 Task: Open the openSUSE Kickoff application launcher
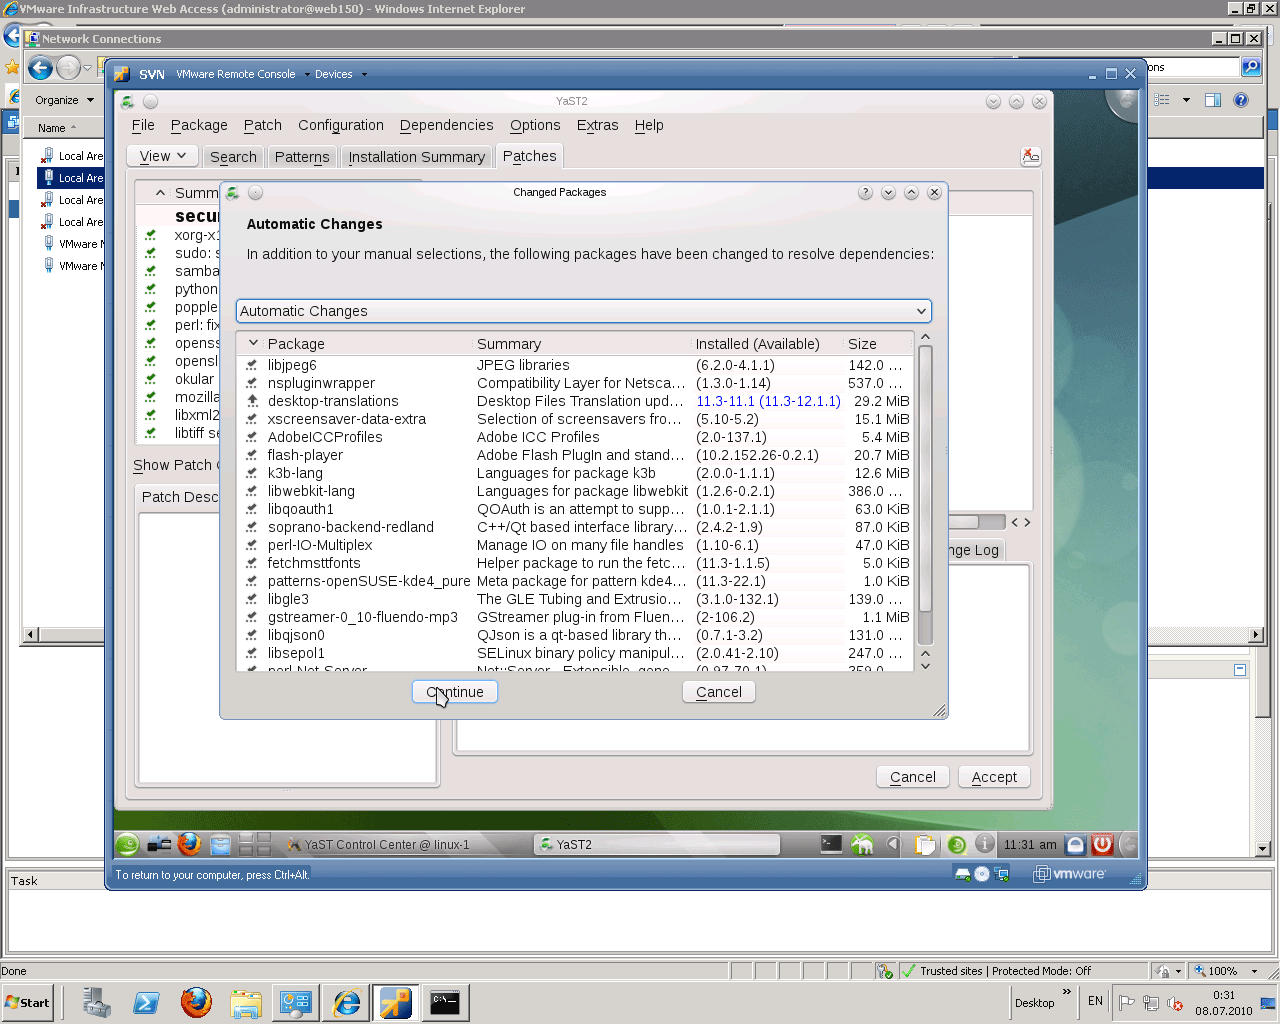click(x=128, y=845)
